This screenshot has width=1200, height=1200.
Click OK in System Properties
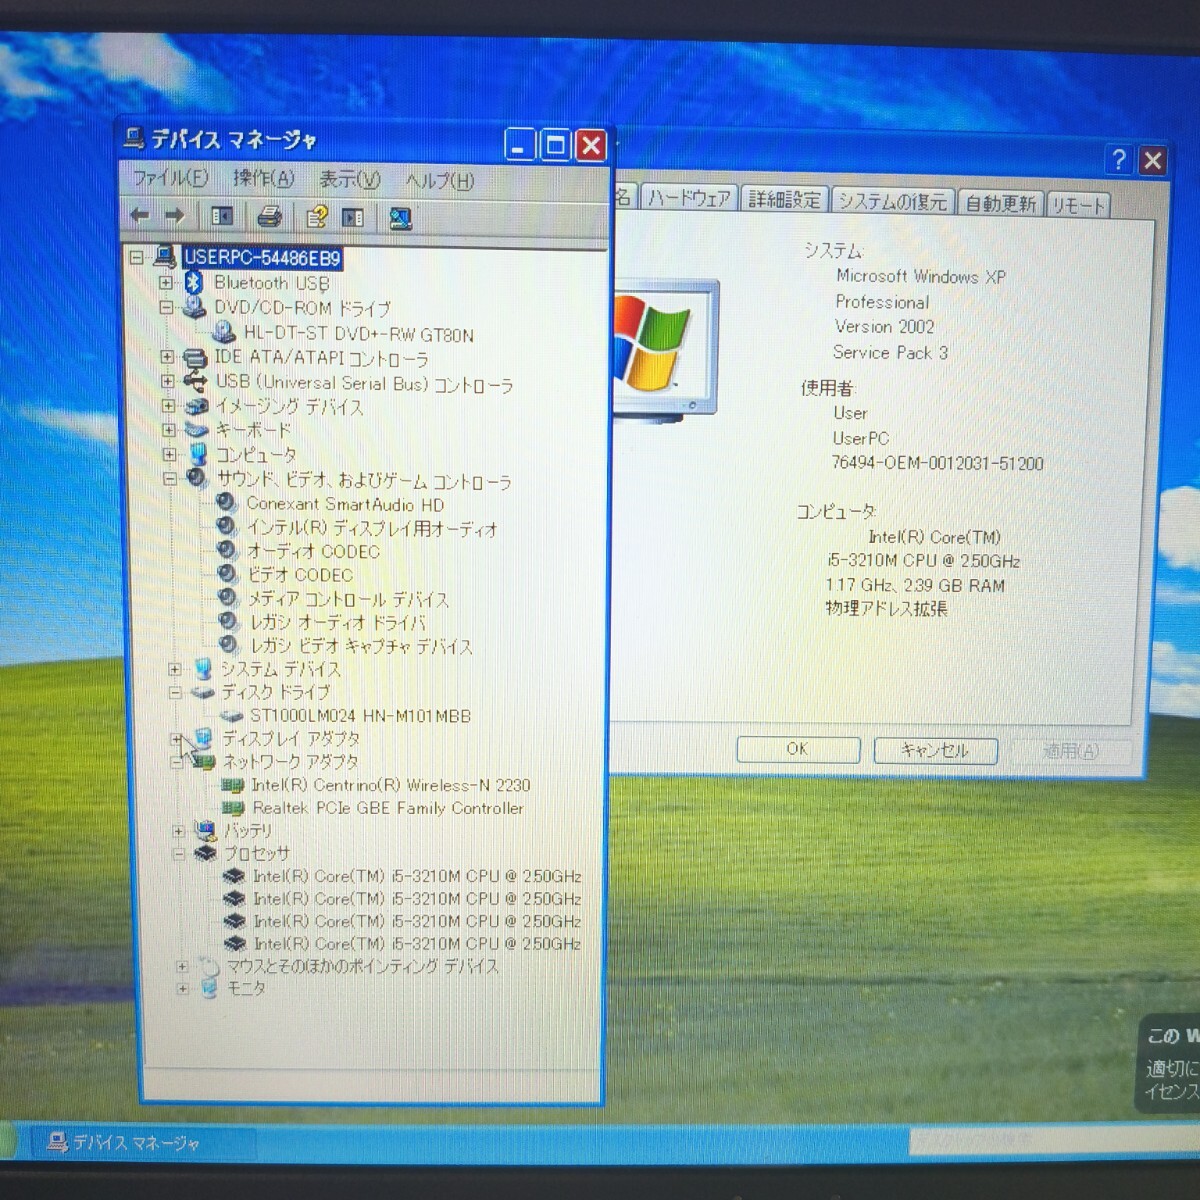pyautogui.click(x=798, y=749)
